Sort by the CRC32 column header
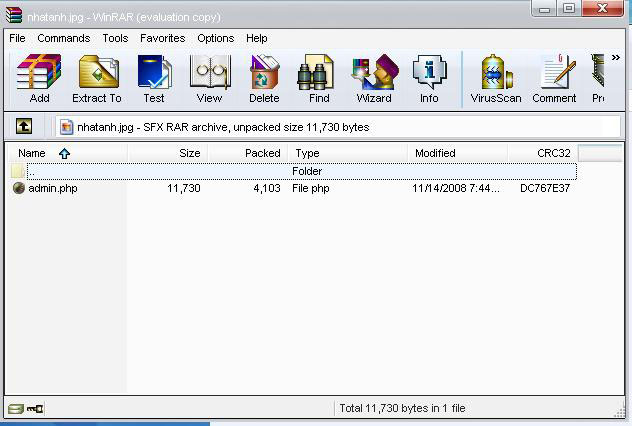 tap(543, 153)
